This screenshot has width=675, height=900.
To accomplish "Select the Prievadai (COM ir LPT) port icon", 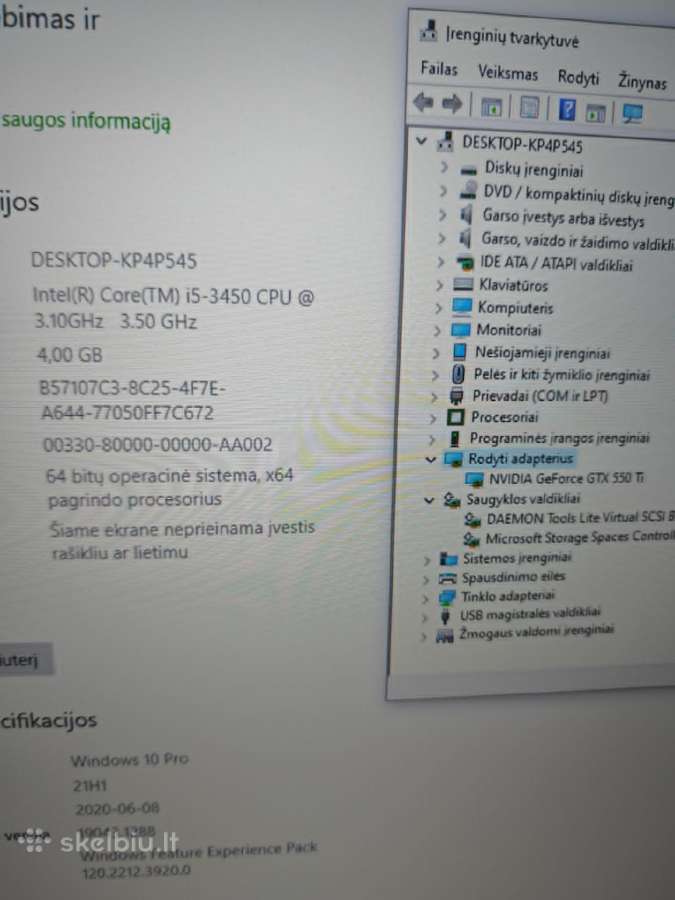I will [x=456, y=396].
